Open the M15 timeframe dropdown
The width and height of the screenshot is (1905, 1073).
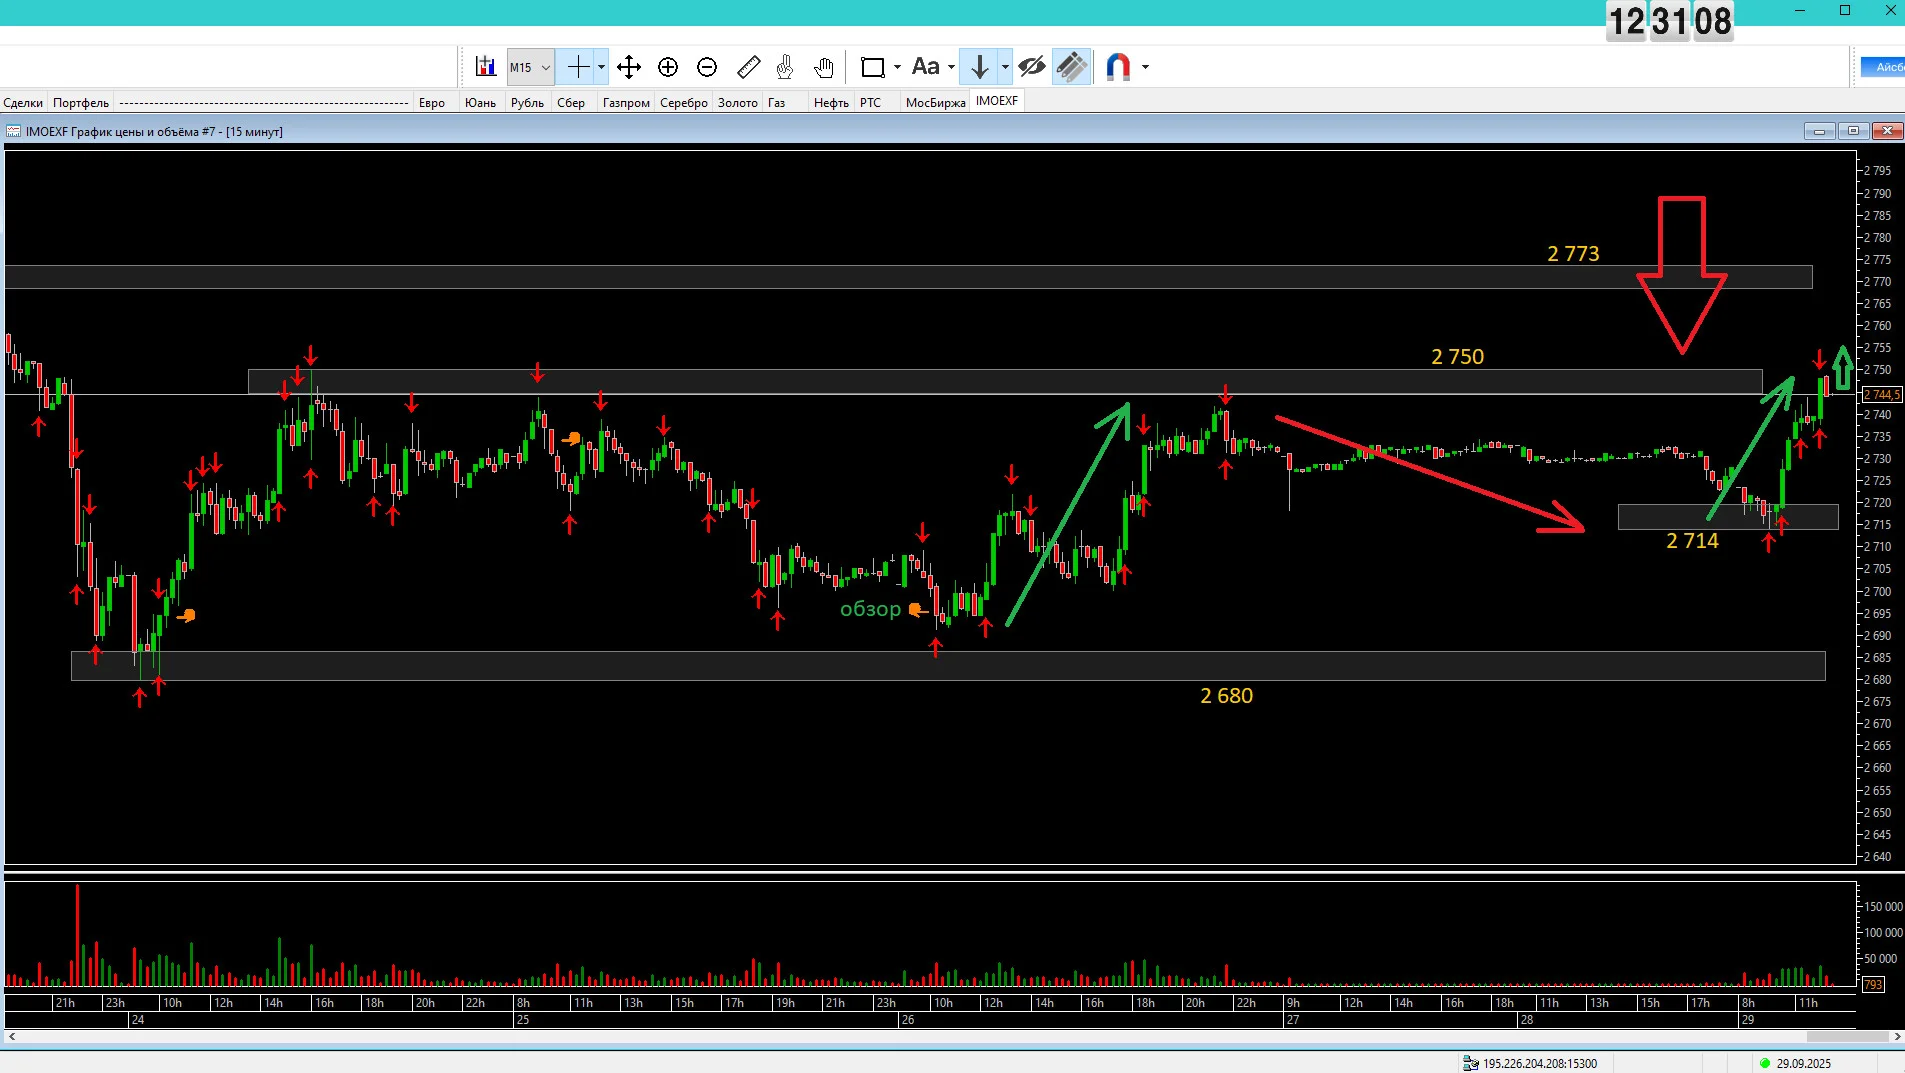click(x=530, y=67)
